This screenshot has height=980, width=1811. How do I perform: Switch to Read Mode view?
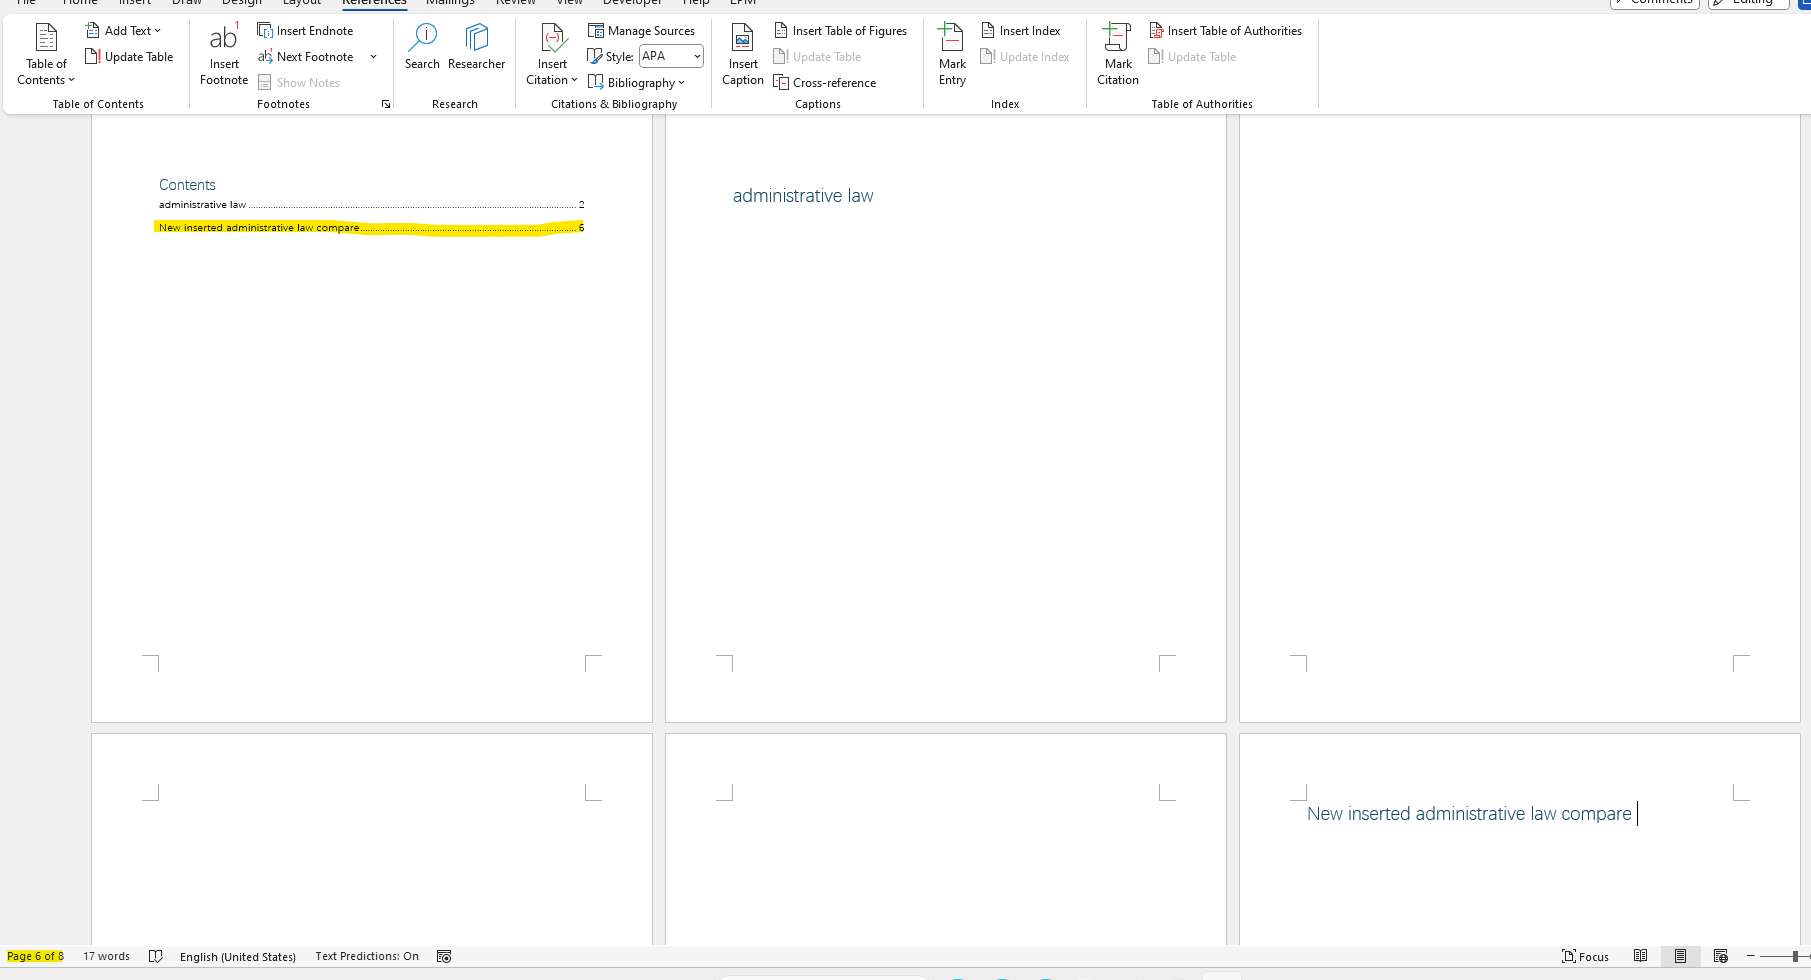tap(1640, 956)
